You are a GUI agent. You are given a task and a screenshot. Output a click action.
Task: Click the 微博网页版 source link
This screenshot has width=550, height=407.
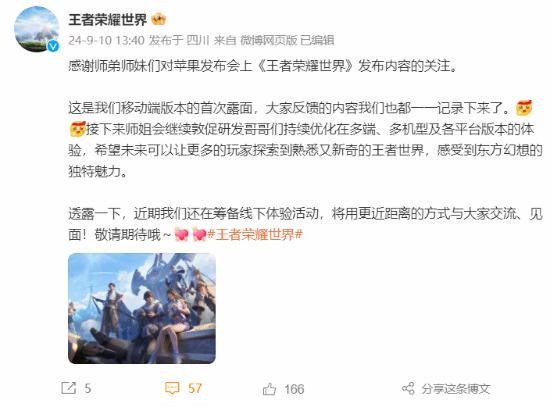[x=269, y=40]
